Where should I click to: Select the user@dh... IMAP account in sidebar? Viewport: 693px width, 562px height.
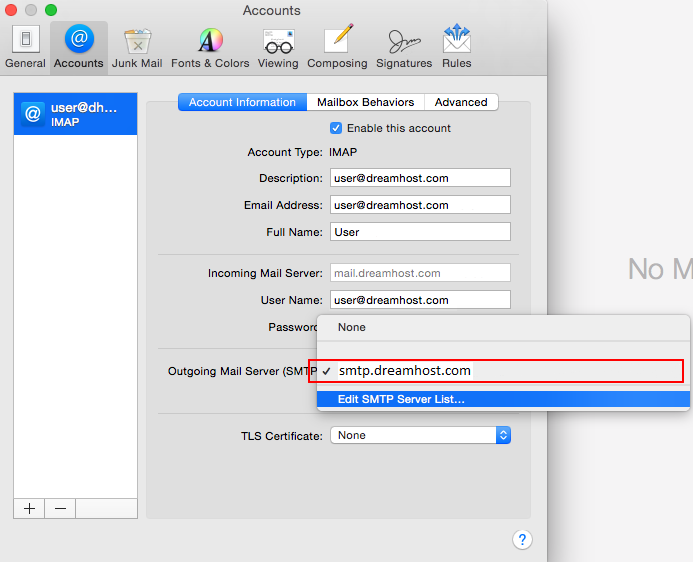coord(76,114)
